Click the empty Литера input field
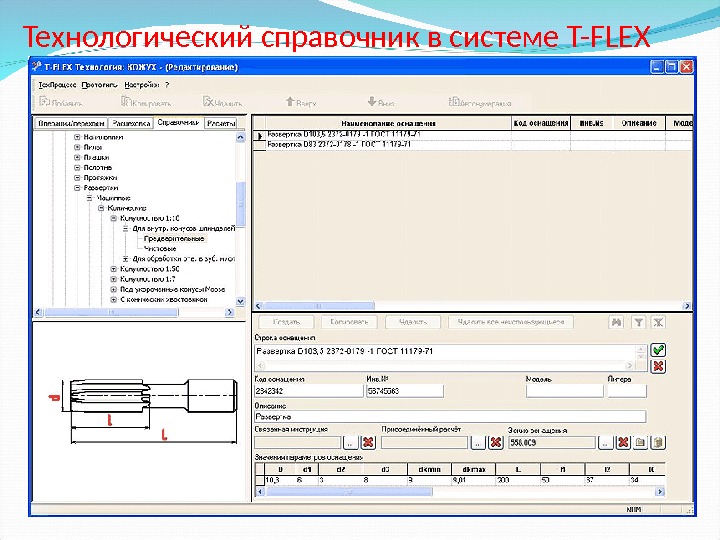This screenshot has width=720, height=540. pos(627,391)
